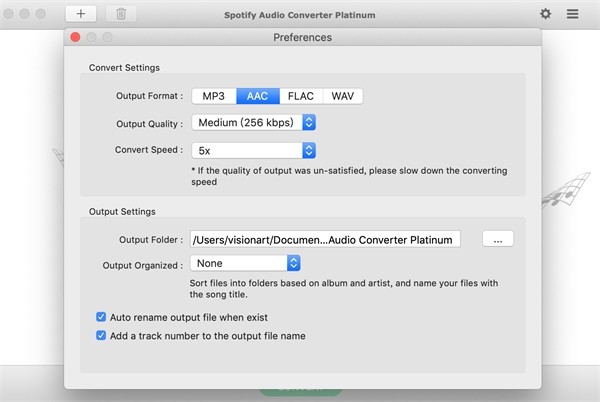Screen dimensions: 600x402
Task: Close the Preferences window with red button
Action: coord(75,37)
